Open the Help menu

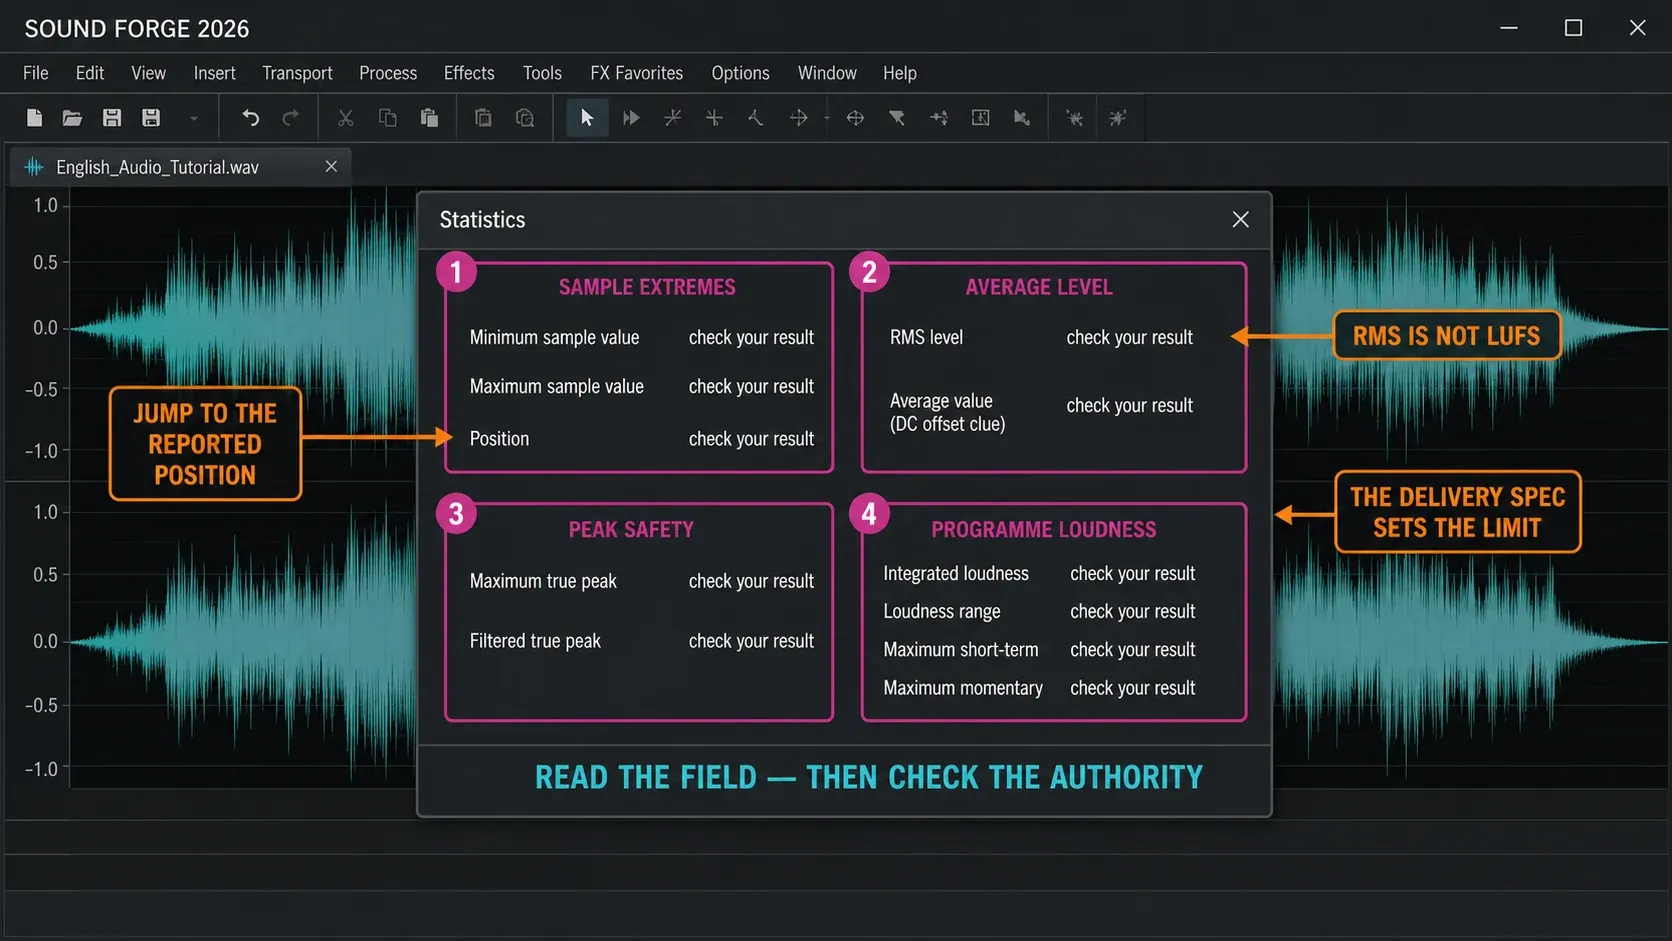pyautogui.click(x=900, y=73)
